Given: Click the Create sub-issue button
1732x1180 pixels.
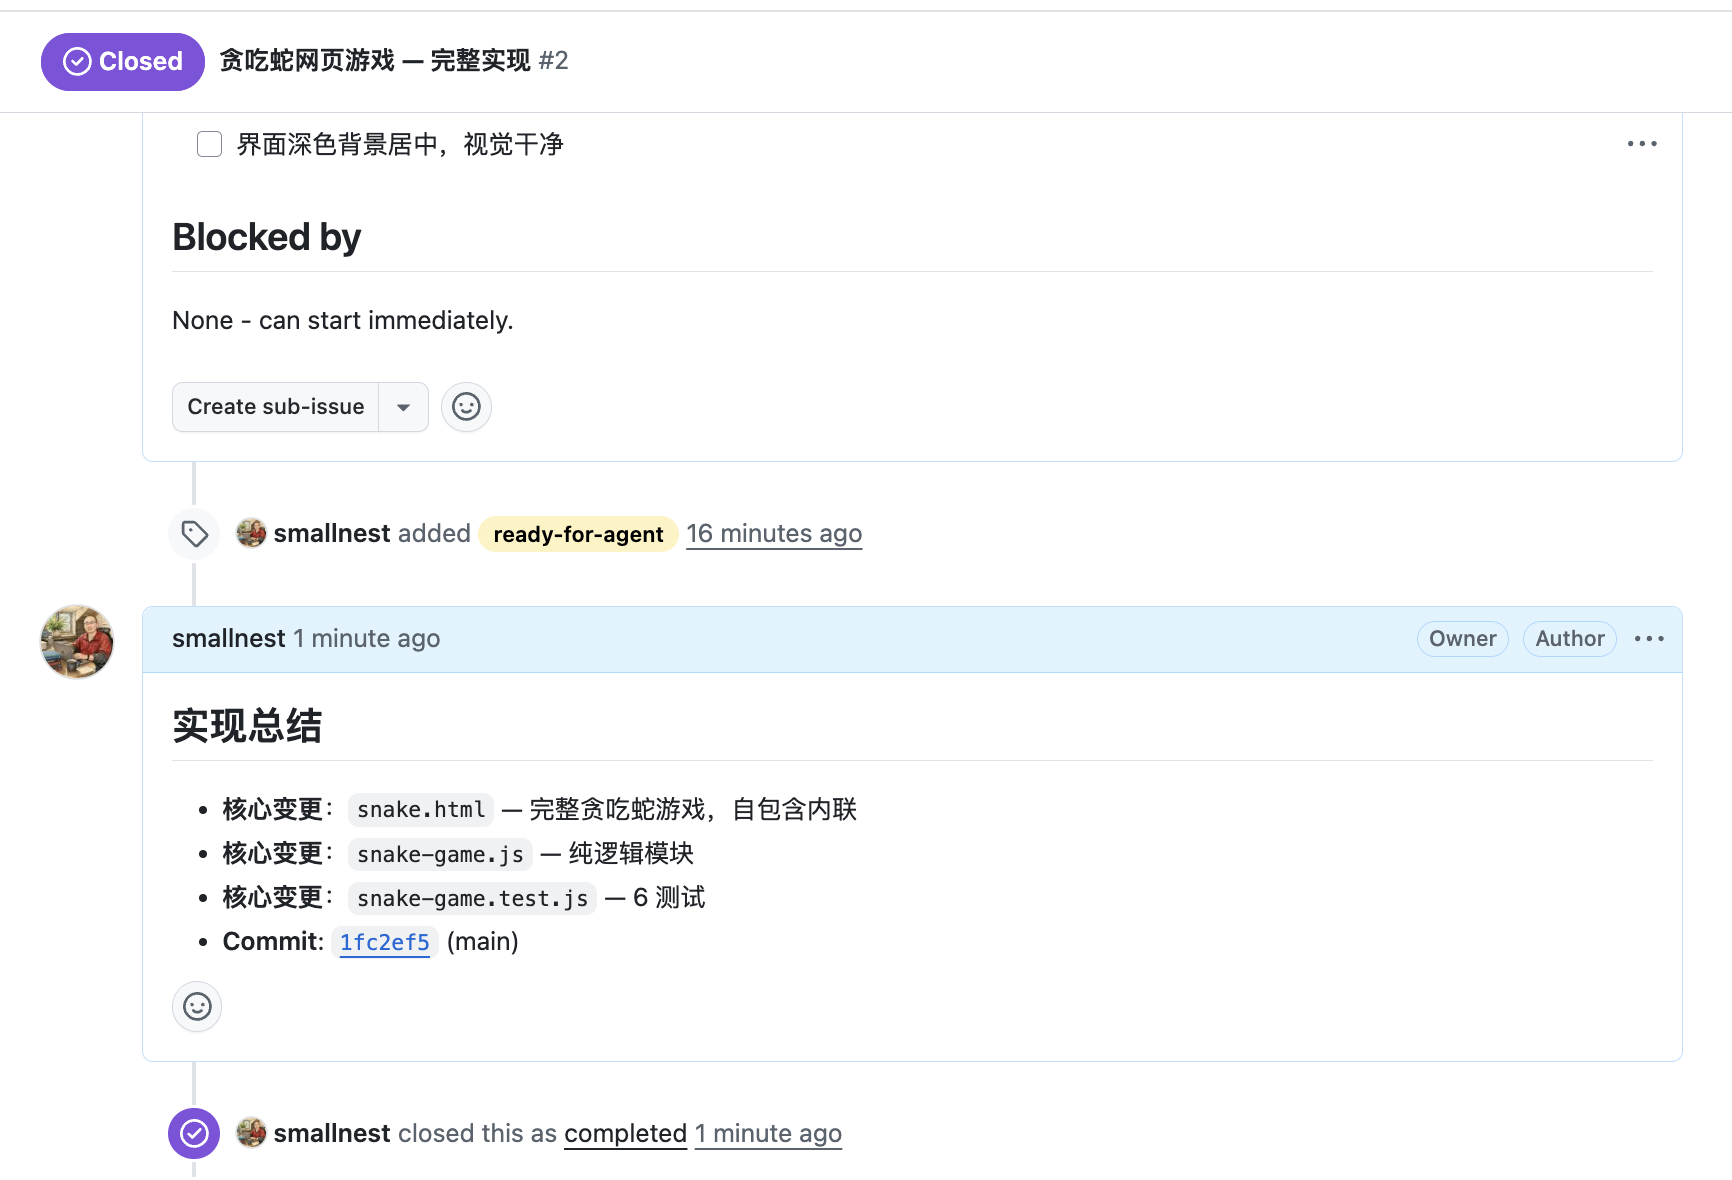Looking at the screenshot, I should click(x=276, y=407).
